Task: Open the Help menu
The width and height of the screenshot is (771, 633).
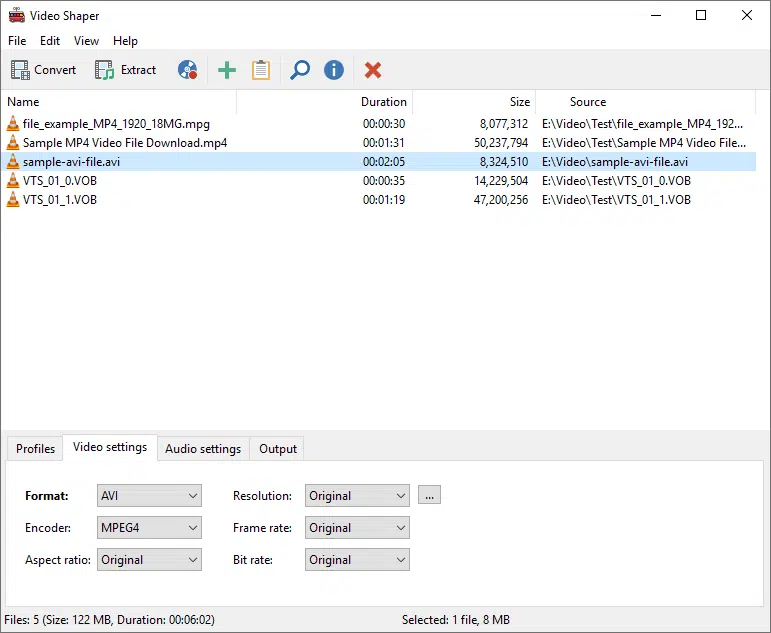Action: (125, 41)
